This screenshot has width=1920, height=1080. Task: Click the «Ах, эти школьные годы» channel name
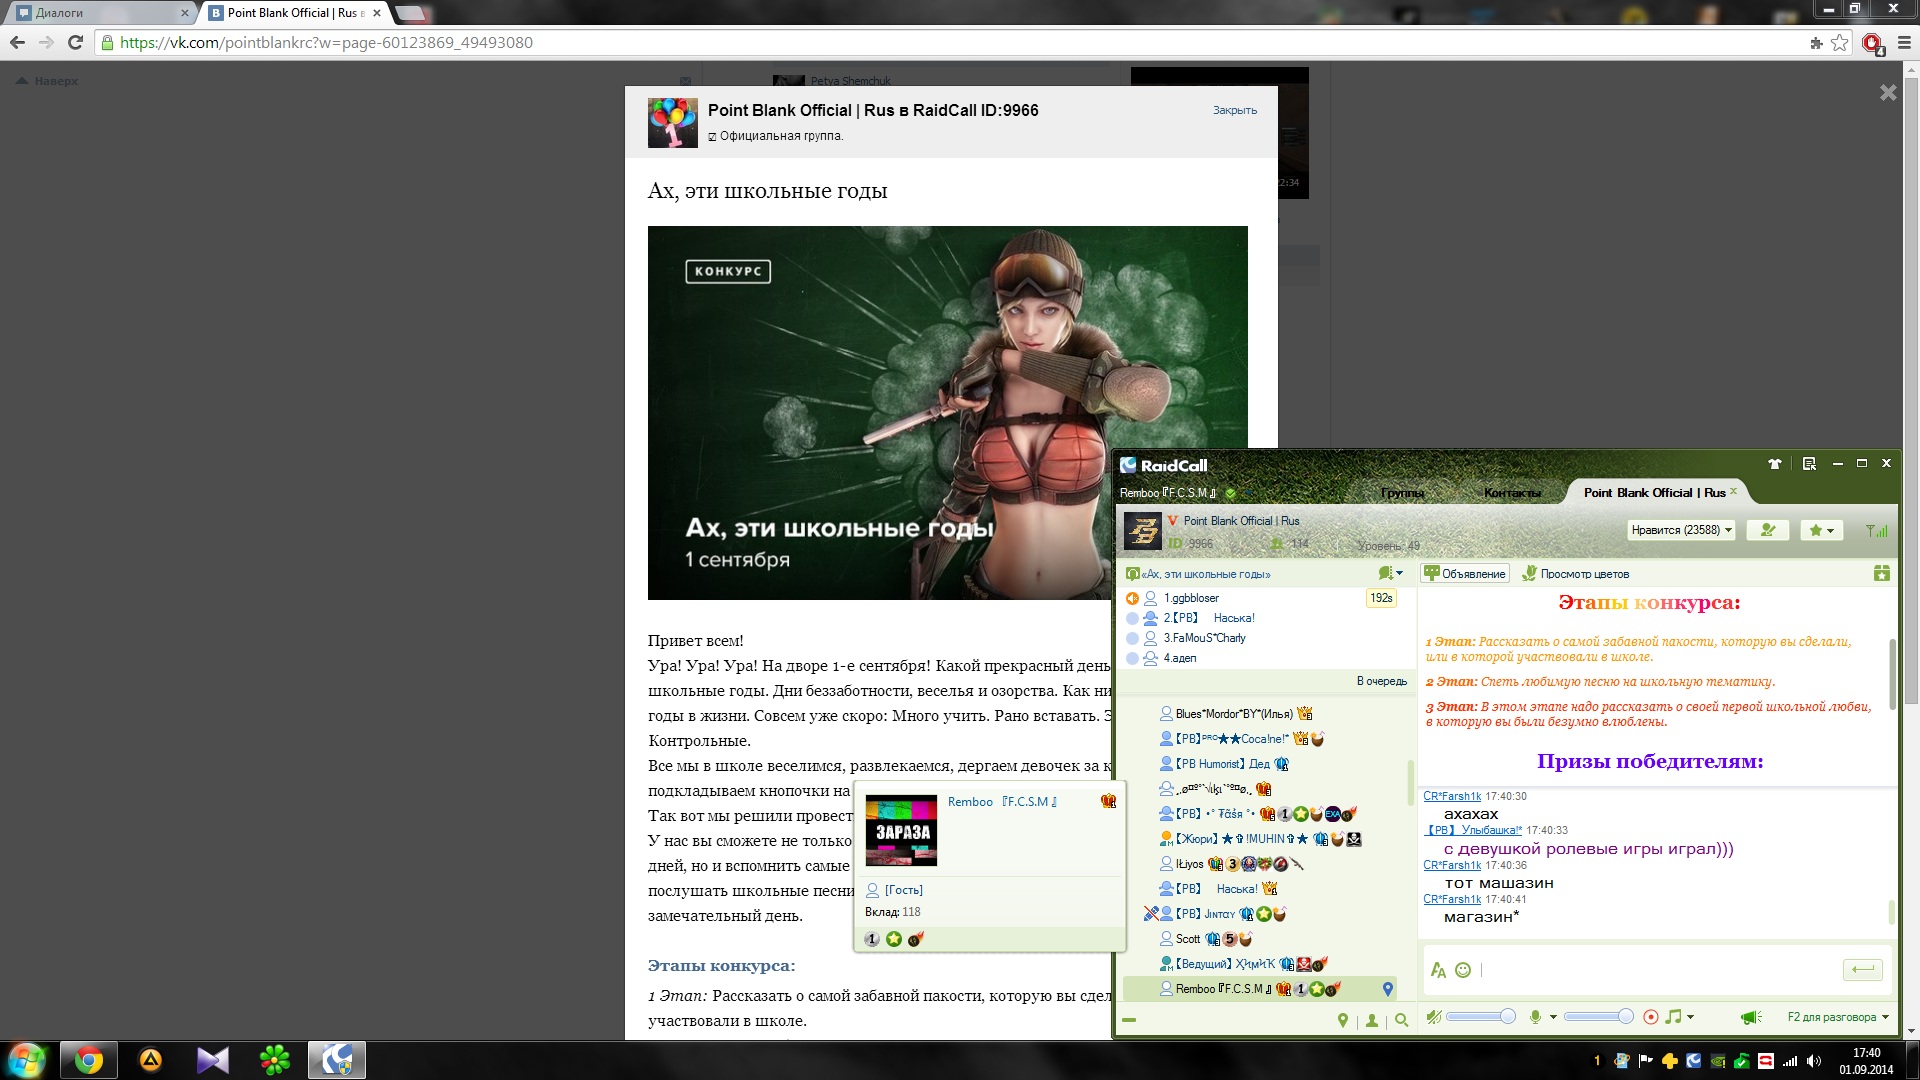[x=1206, y=574]
